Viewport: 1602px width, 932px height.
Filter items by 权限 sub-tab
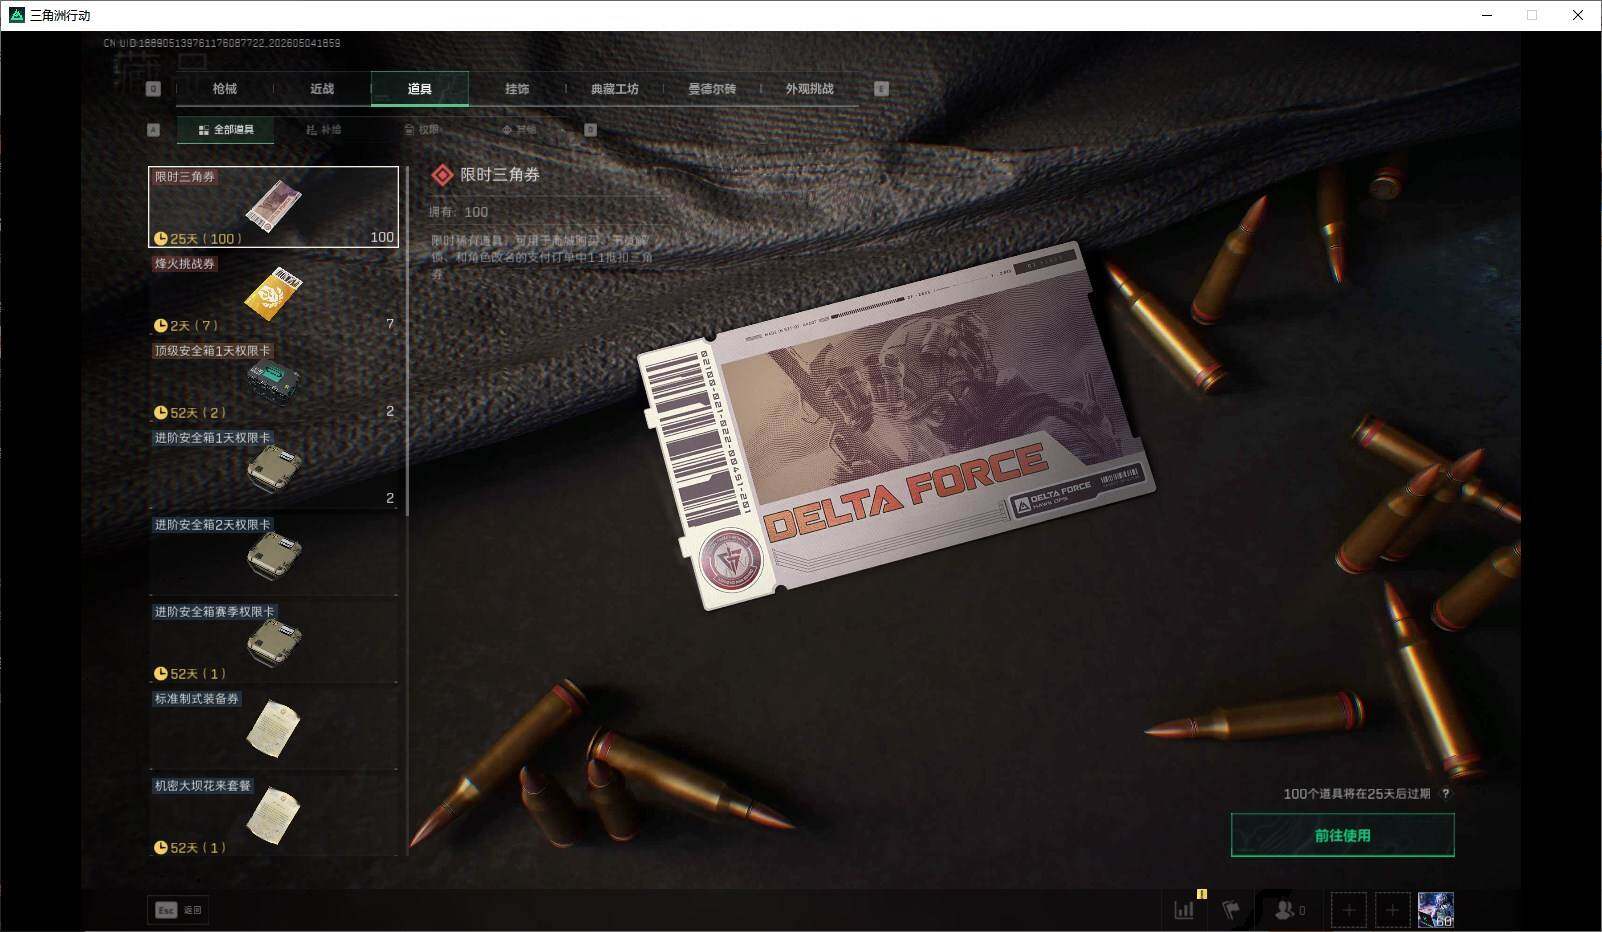(x=421, y=130)
